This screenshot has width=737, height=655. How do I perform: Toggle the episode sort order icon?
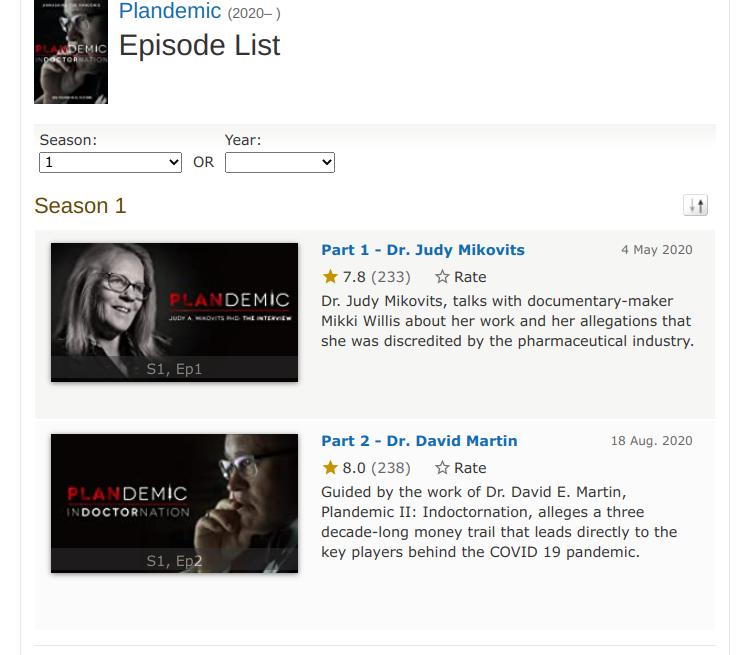tap(696, 205)
